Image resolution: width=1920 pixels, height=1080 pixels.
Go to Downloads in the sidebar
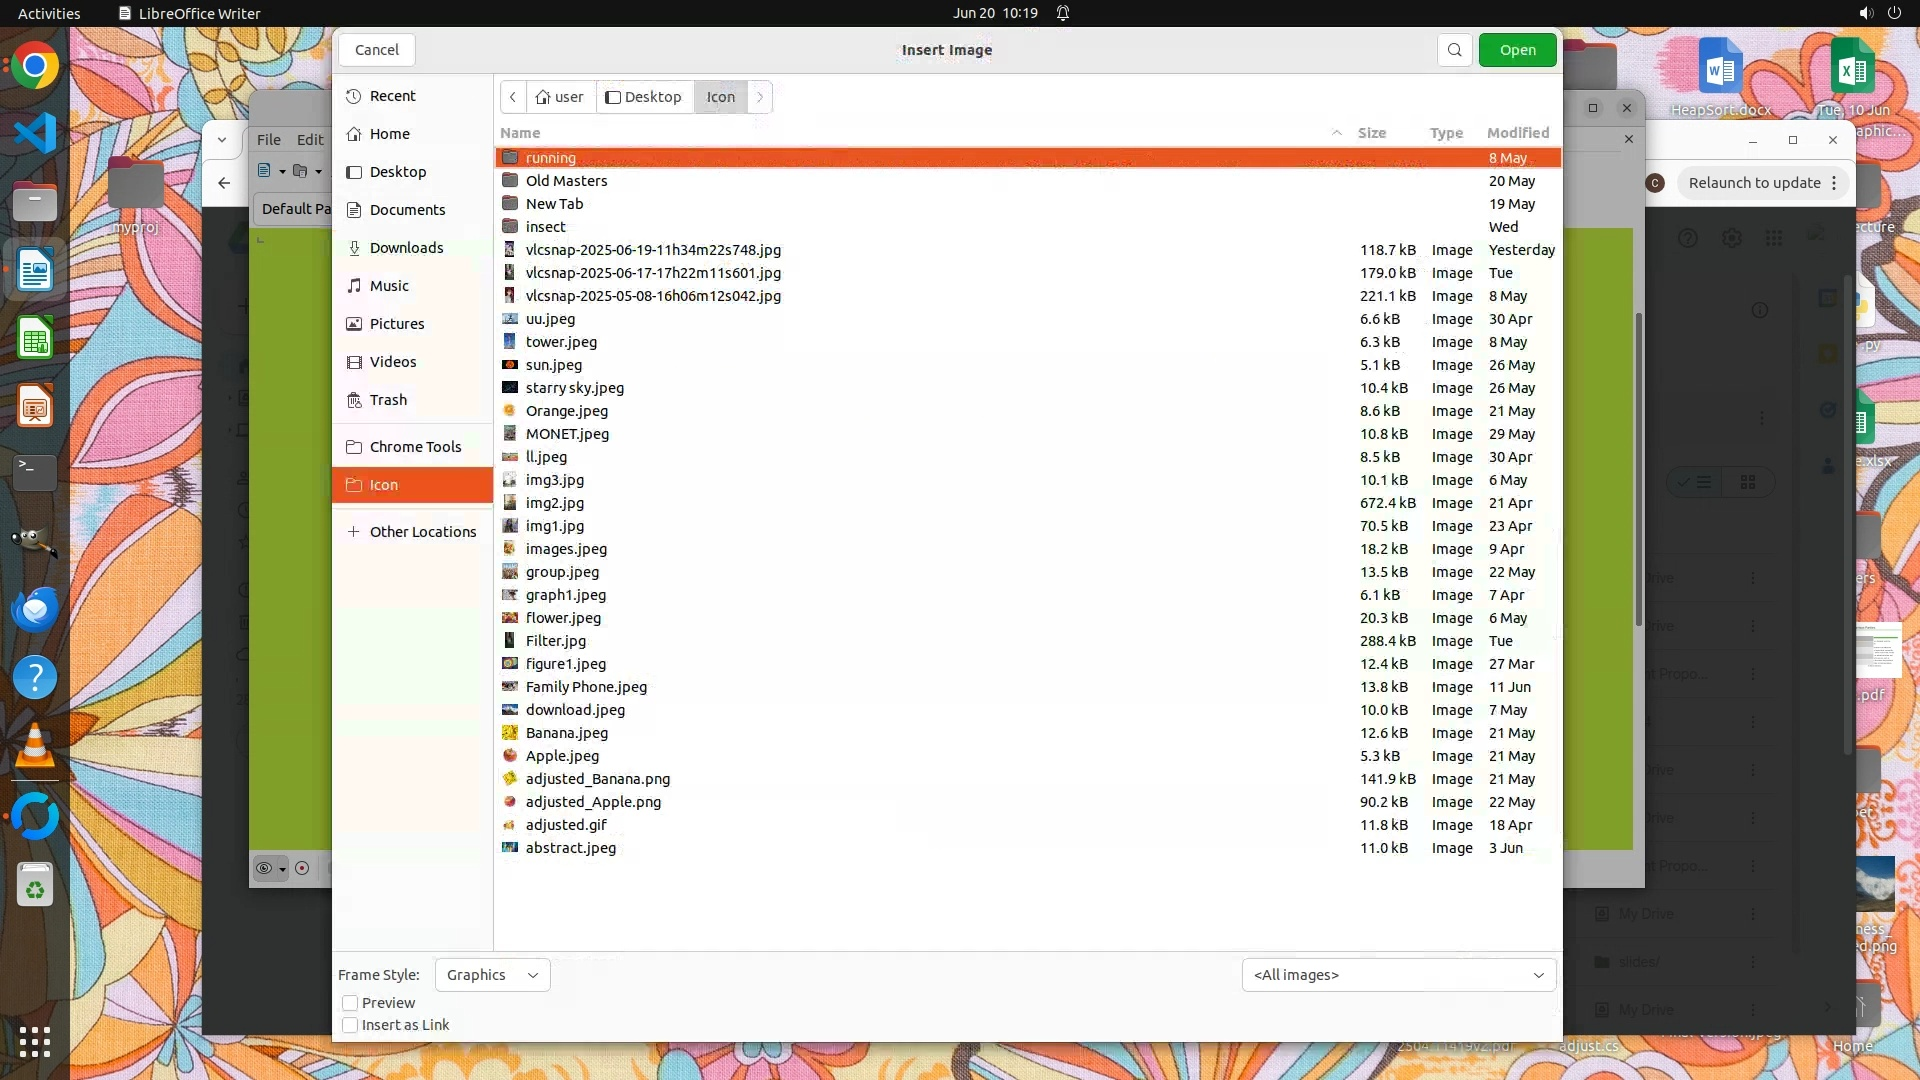(x=406, y=248)
